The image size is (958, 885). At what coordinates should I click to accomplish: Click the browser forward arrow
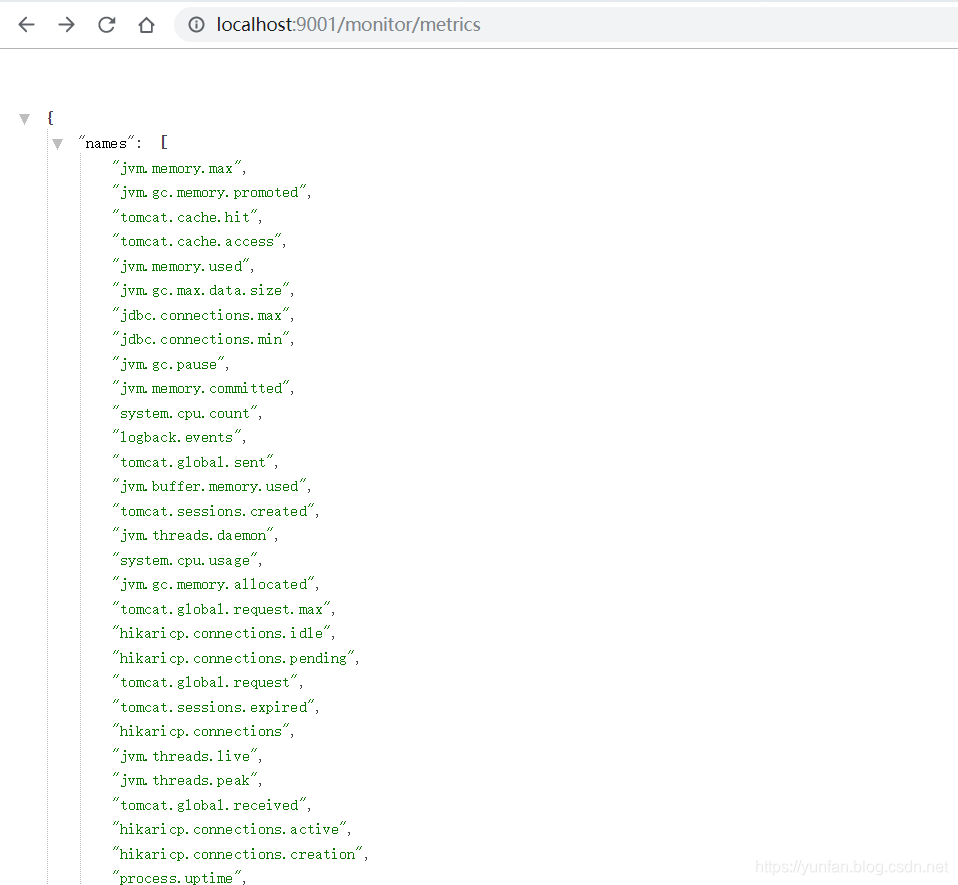click(x=66, y=24)
